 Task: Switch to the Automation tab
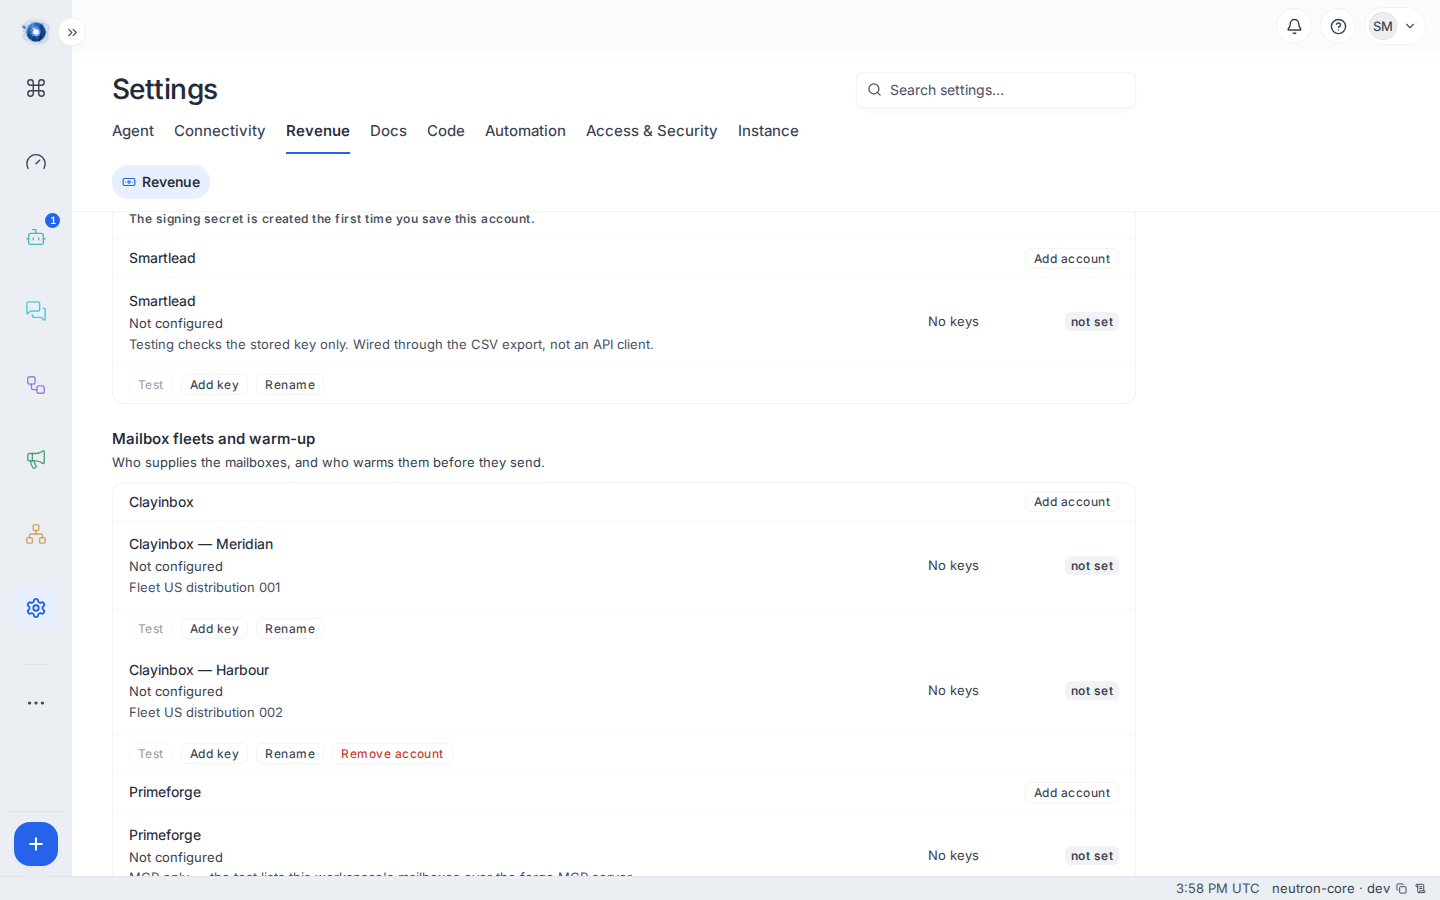click(x=525, y=131)
